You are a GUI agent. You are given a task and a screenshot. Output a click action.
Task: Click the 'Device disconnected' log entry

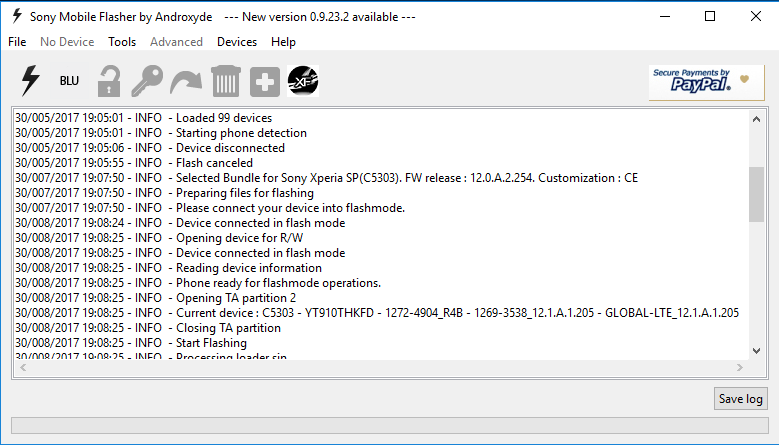pos(150,148)
